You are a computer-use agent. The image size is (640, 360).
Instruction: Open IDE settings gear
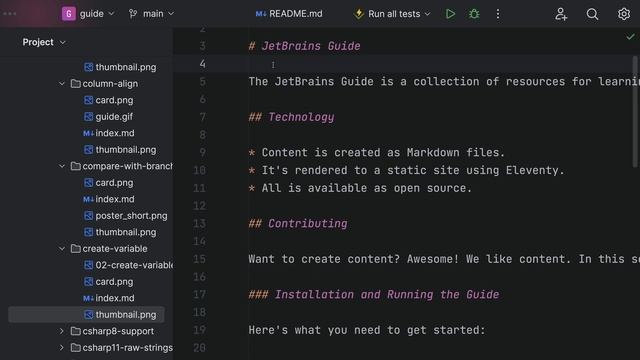(x=624, y=14)
